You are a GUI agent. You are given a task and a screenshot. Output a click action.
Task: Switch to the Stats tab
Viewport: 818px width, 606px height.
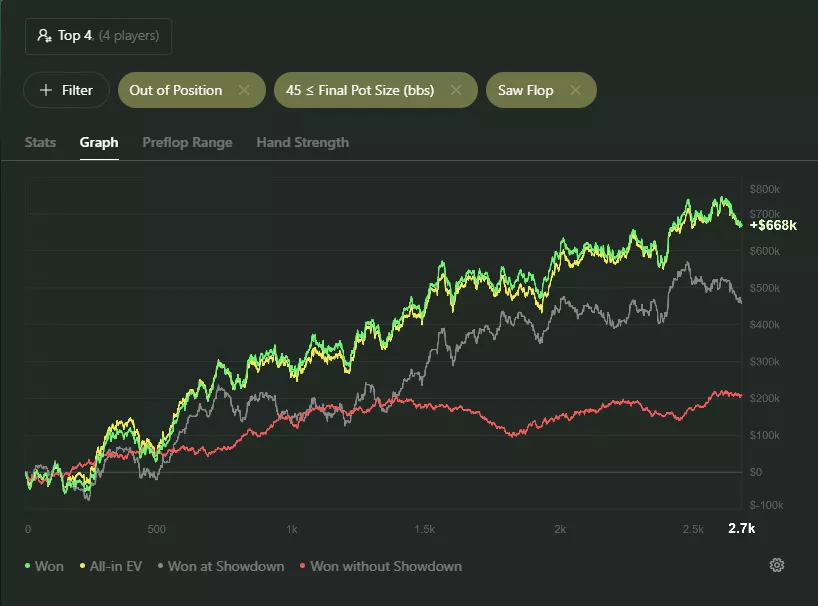40,142
